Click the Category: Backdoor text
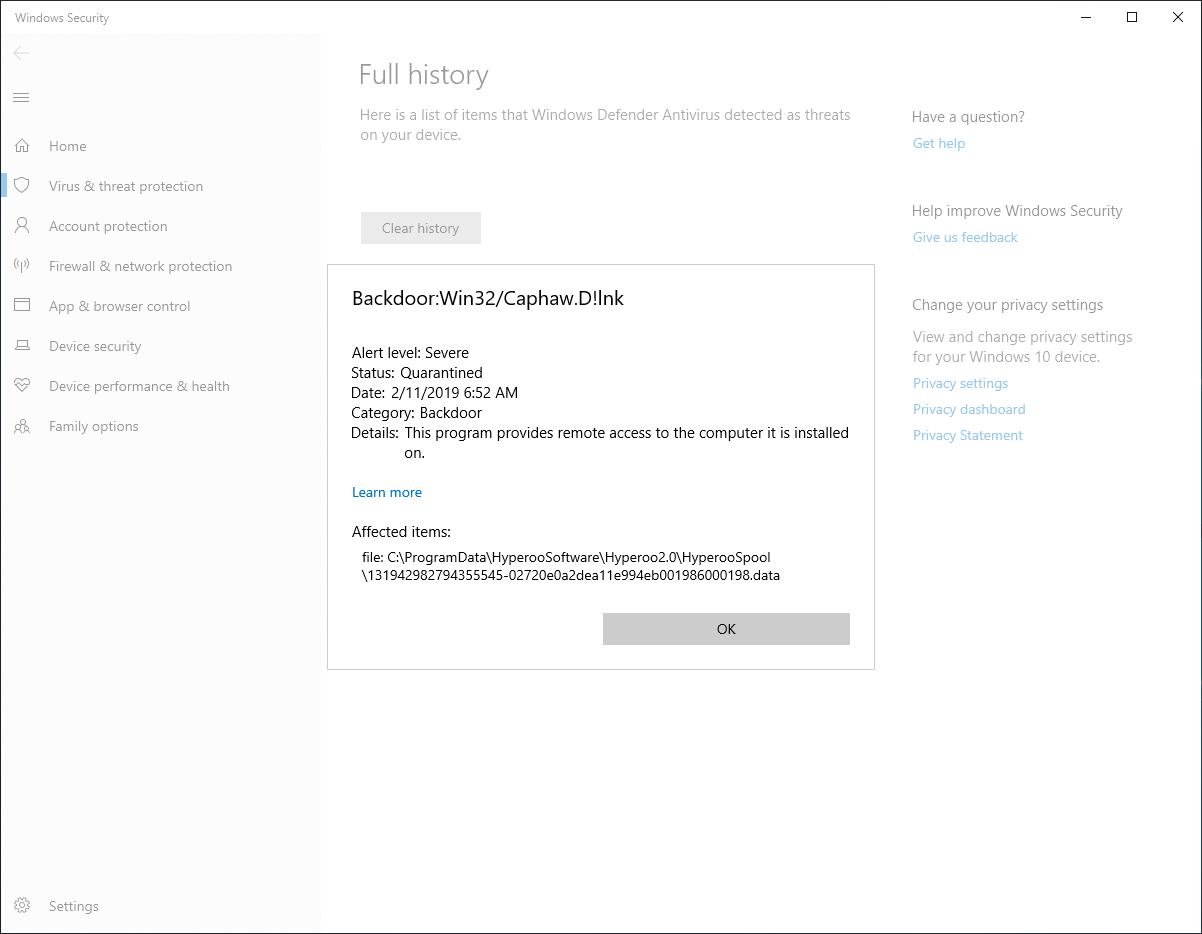 pos(416,413)
